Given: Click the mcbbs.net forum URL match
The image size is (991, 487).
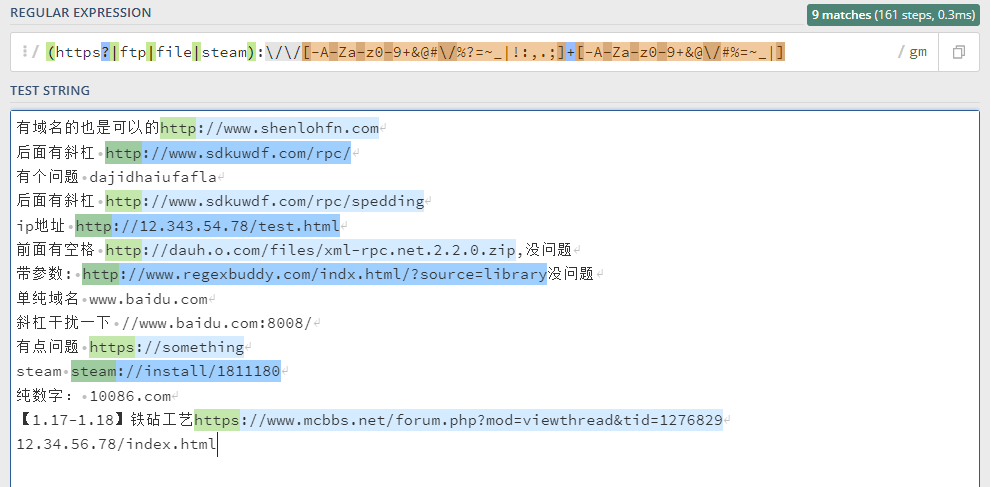Looking at the screenshot, I should pyautogui.click(x=458, y=419).
